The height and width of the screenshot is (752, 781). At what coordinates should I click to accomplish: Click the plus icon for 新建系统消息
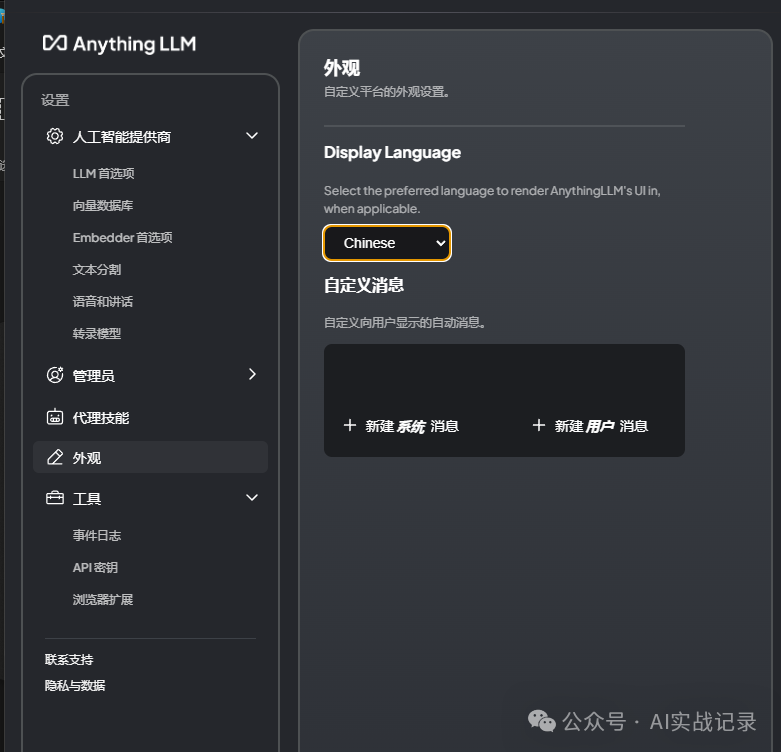pos(350,425)
